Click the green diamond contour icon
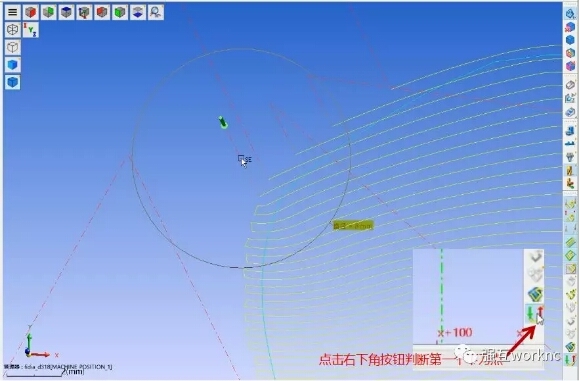 click(571, 255)
